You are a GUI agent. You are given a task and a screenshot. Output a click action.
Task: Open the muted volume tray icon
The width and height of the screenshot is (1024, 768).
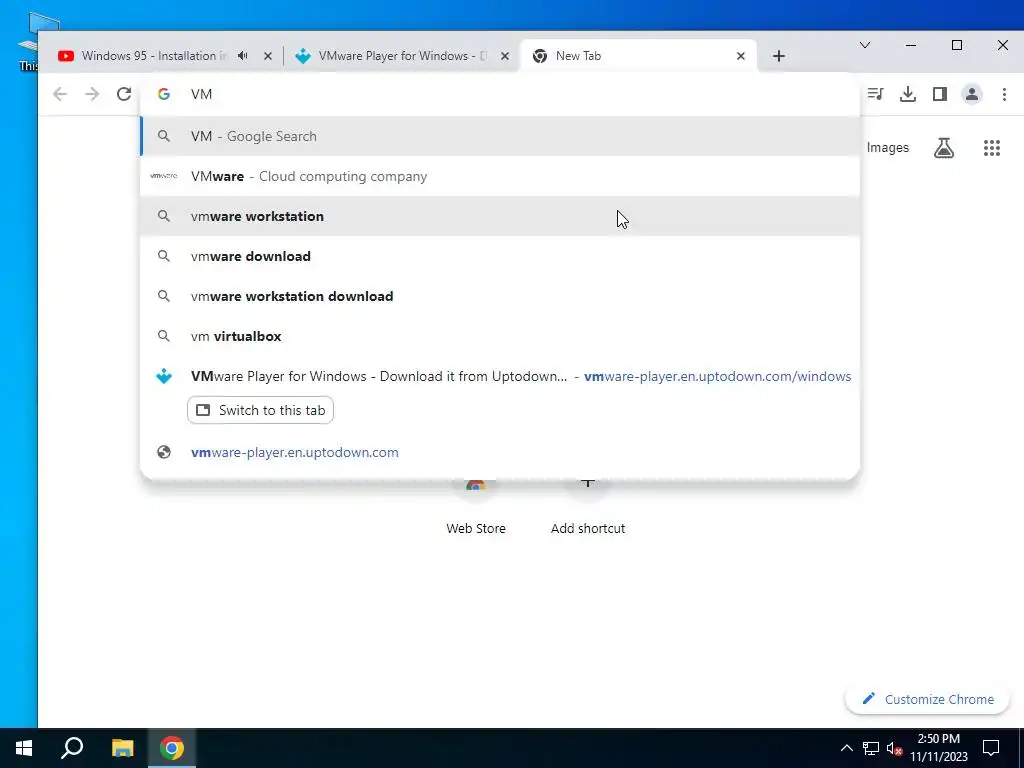point(894,748)
